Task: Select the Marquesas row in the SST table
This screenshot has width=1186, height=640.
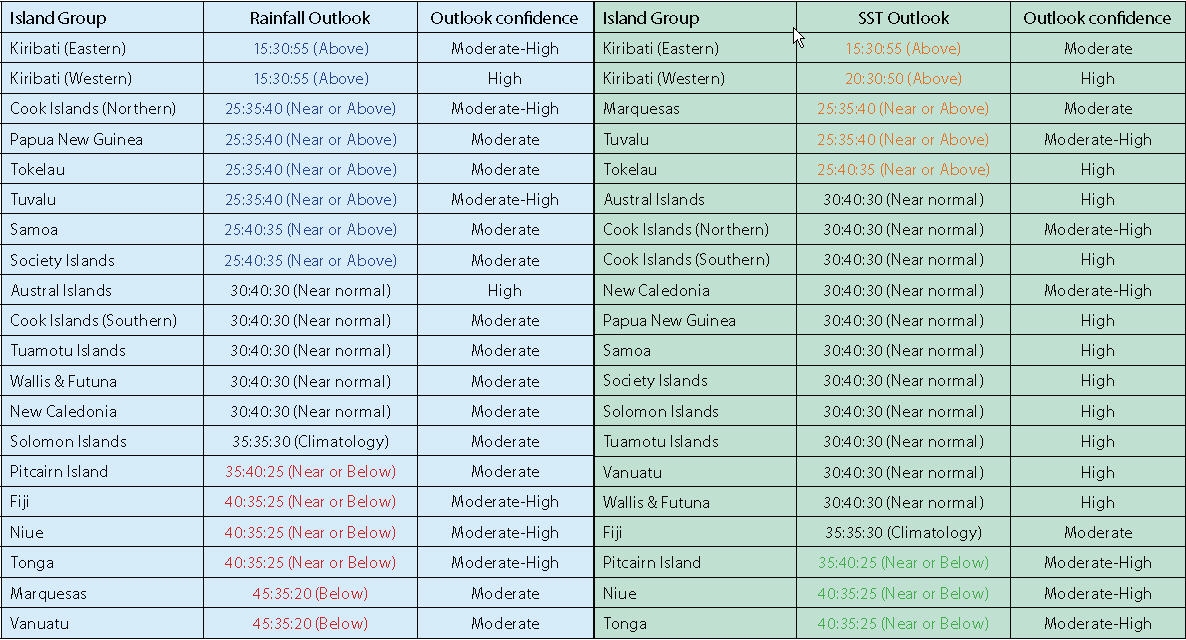Action: pos(641,108)
